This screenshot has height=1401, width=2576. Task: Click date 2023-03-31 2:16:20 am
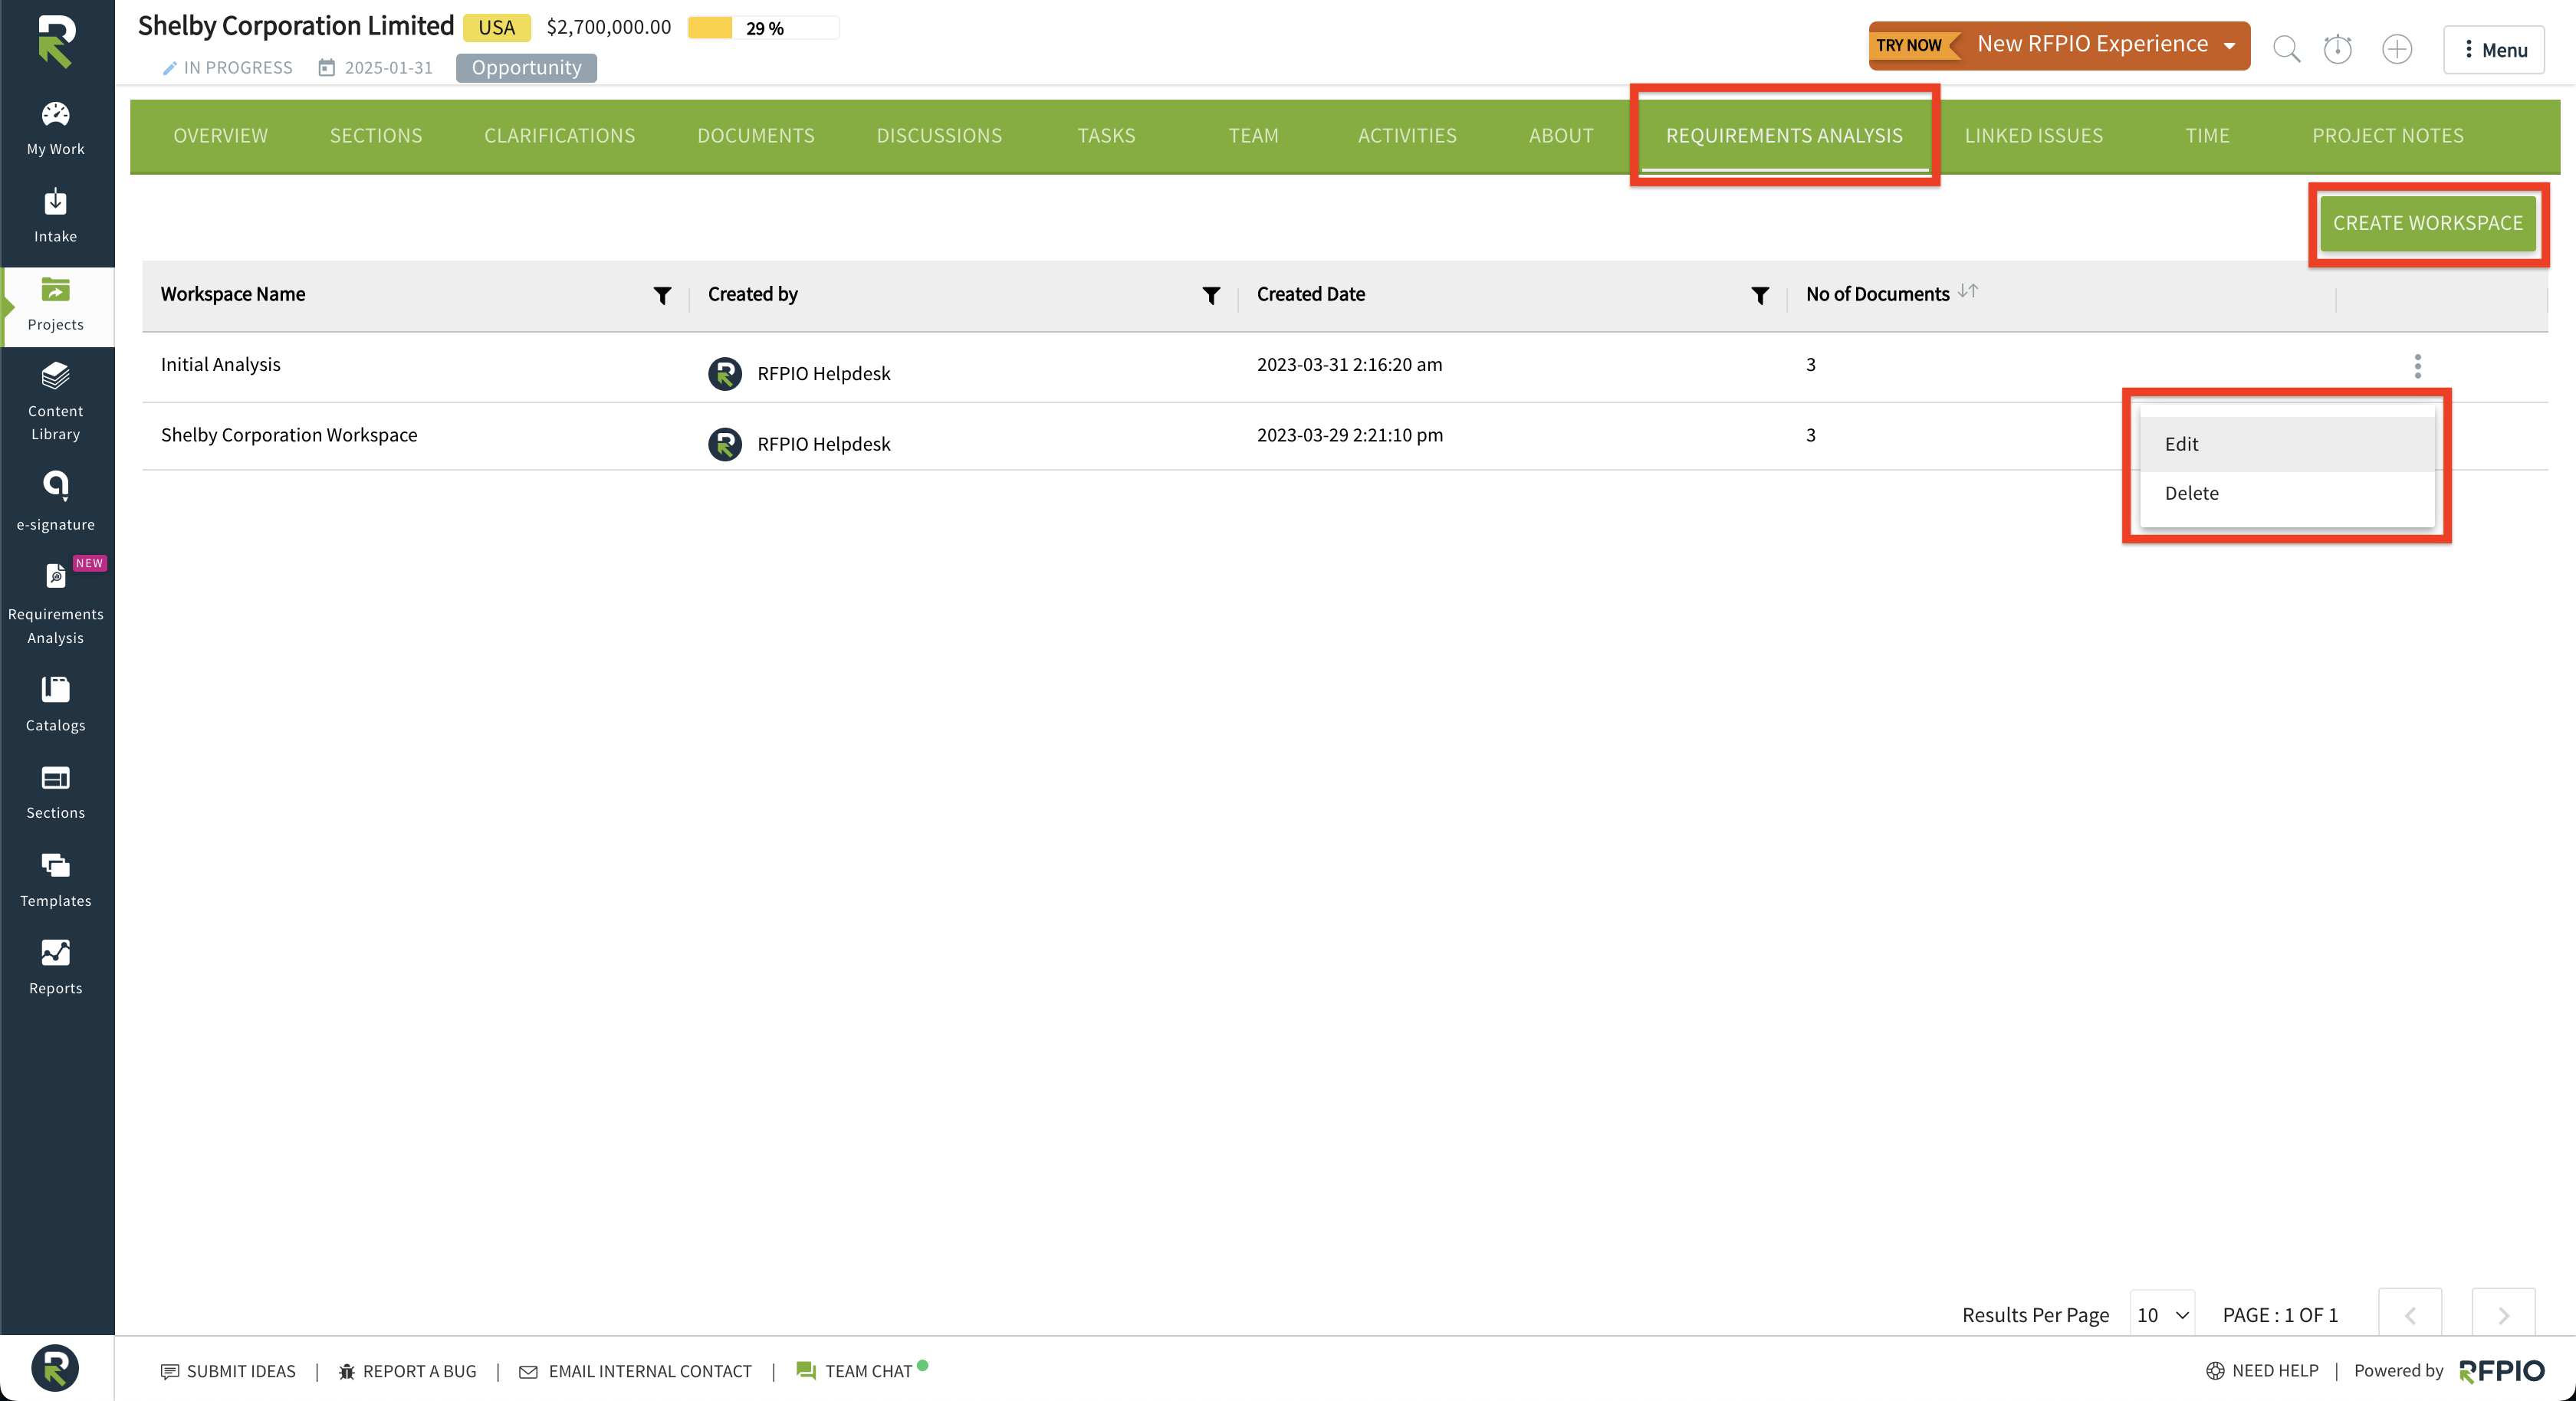tap(1349, 365)
